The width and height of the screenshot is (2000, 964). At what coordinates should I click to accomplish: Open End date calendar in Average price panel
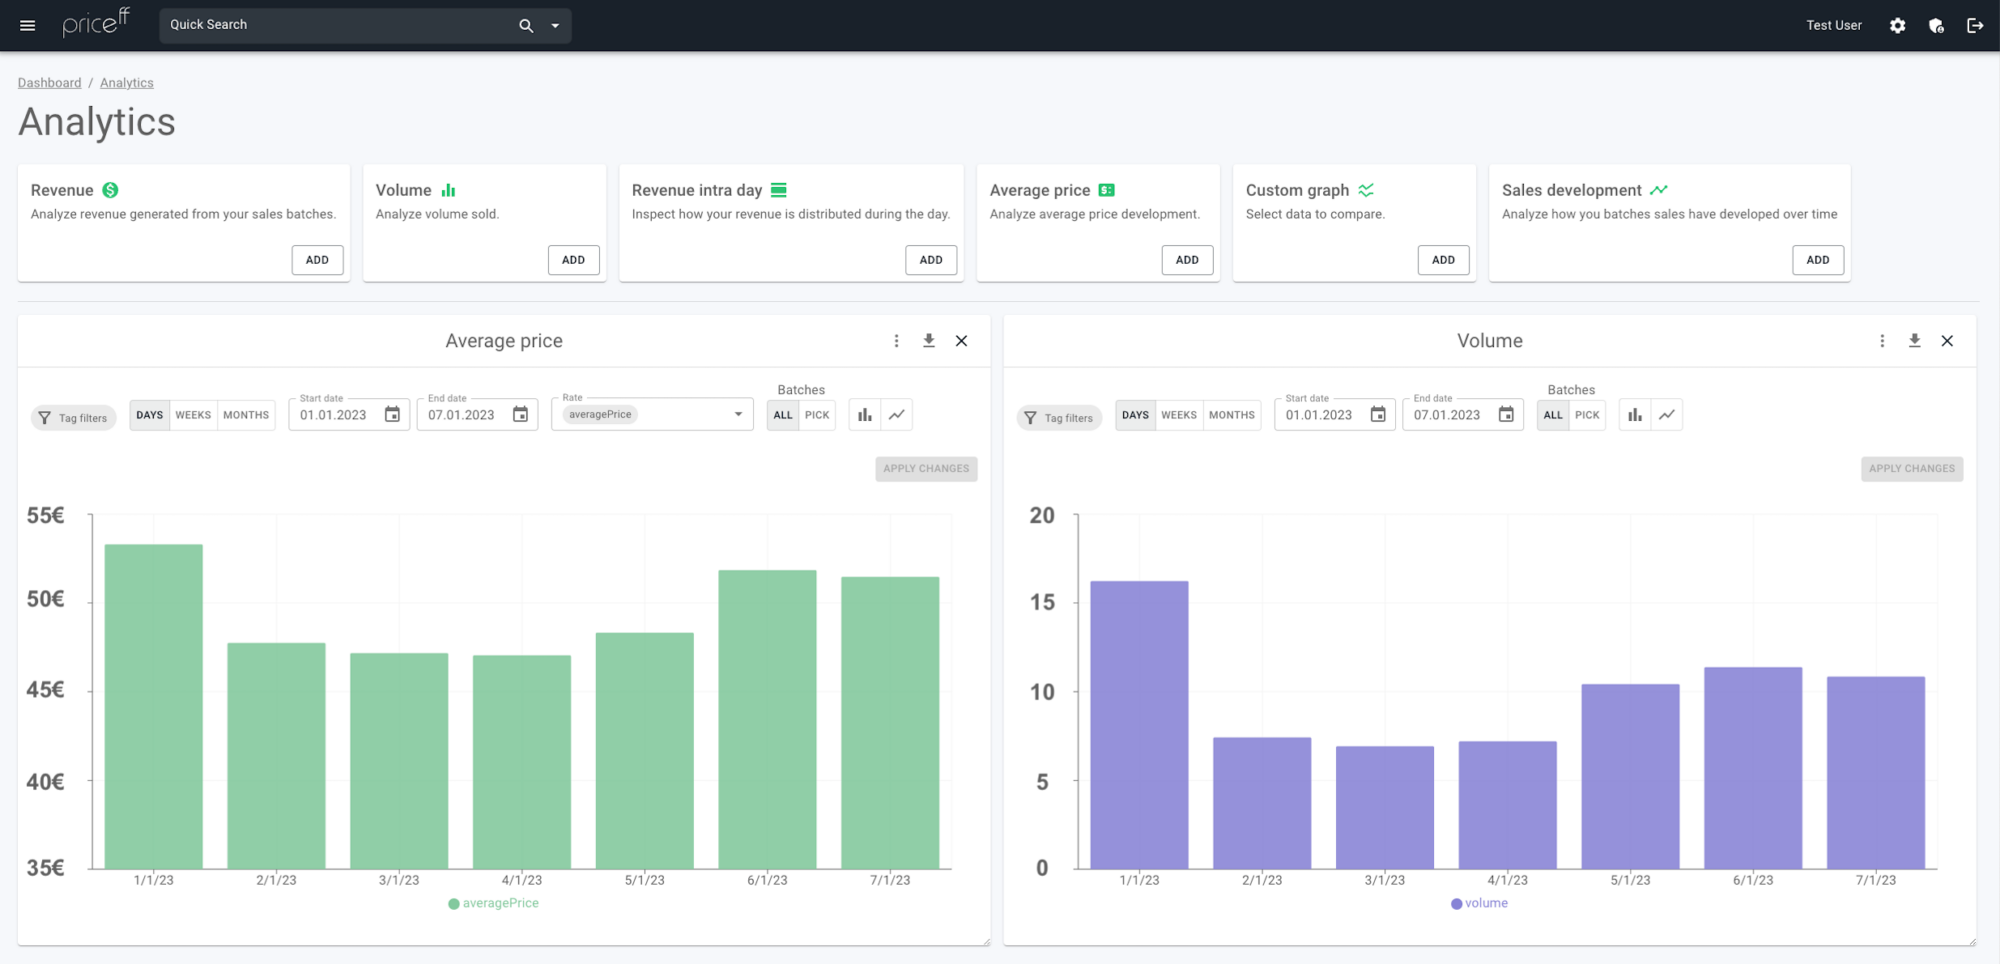click(x=520, y=415)
